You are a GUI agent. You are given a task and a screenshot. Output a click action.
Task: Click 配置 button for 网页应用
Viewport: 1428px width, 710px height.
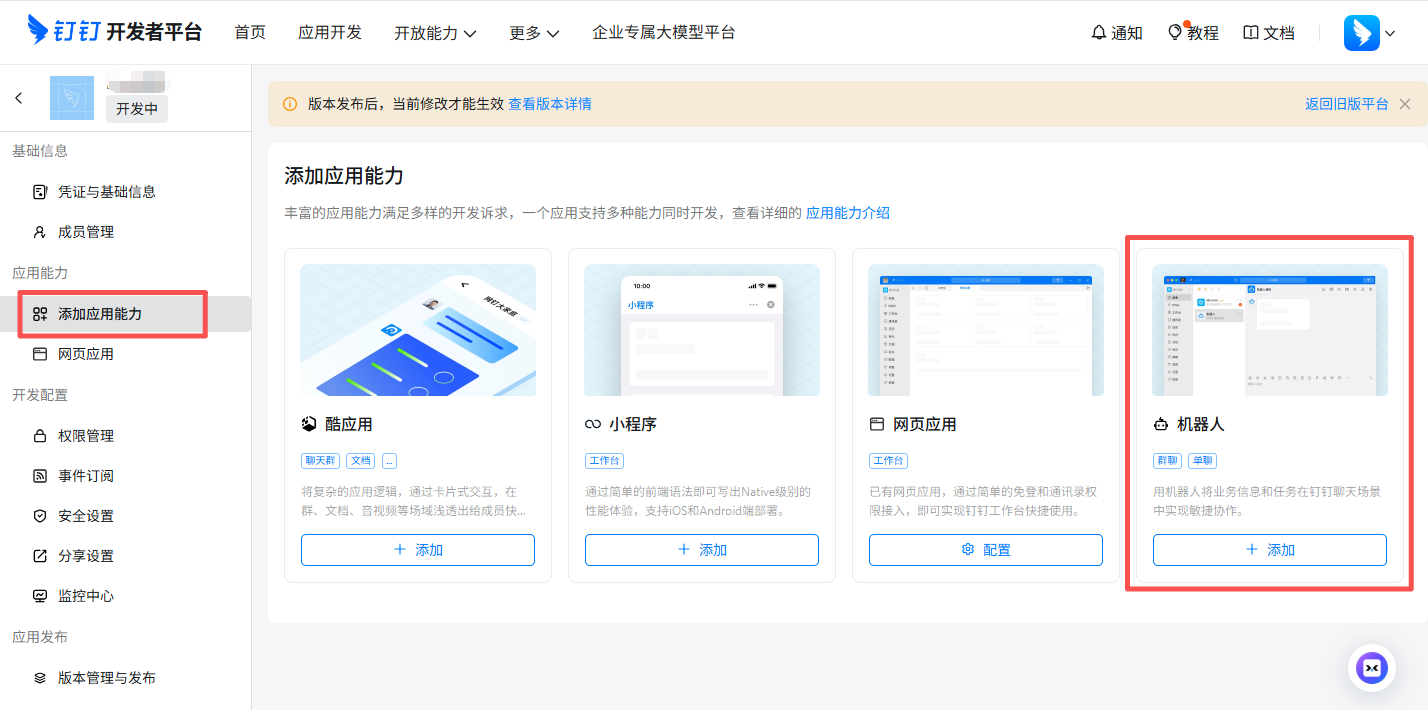coord(985,550)
